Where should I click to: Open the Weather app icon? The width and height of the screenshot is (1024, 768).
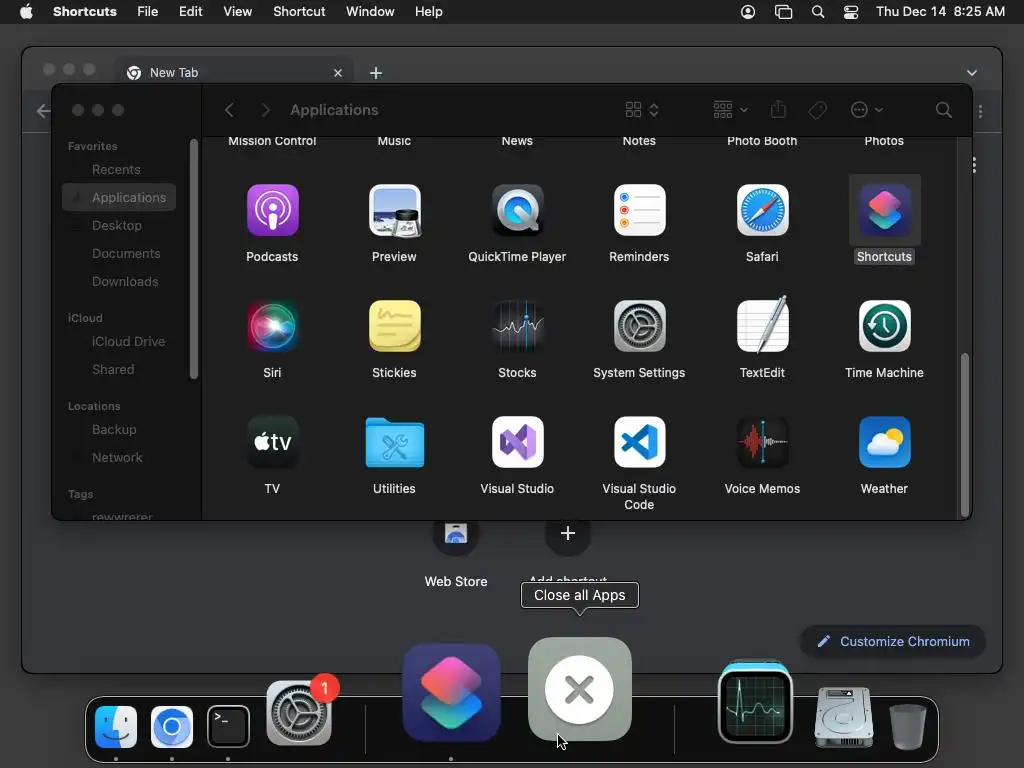[884, 442]
